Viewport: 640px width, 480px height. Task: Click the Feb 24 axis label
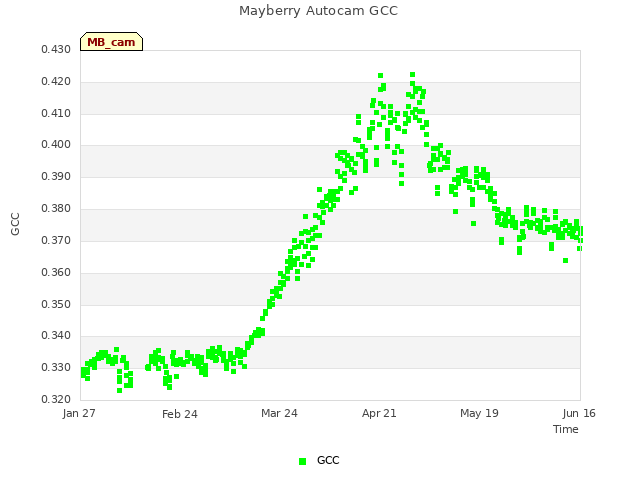pos(180,414)
